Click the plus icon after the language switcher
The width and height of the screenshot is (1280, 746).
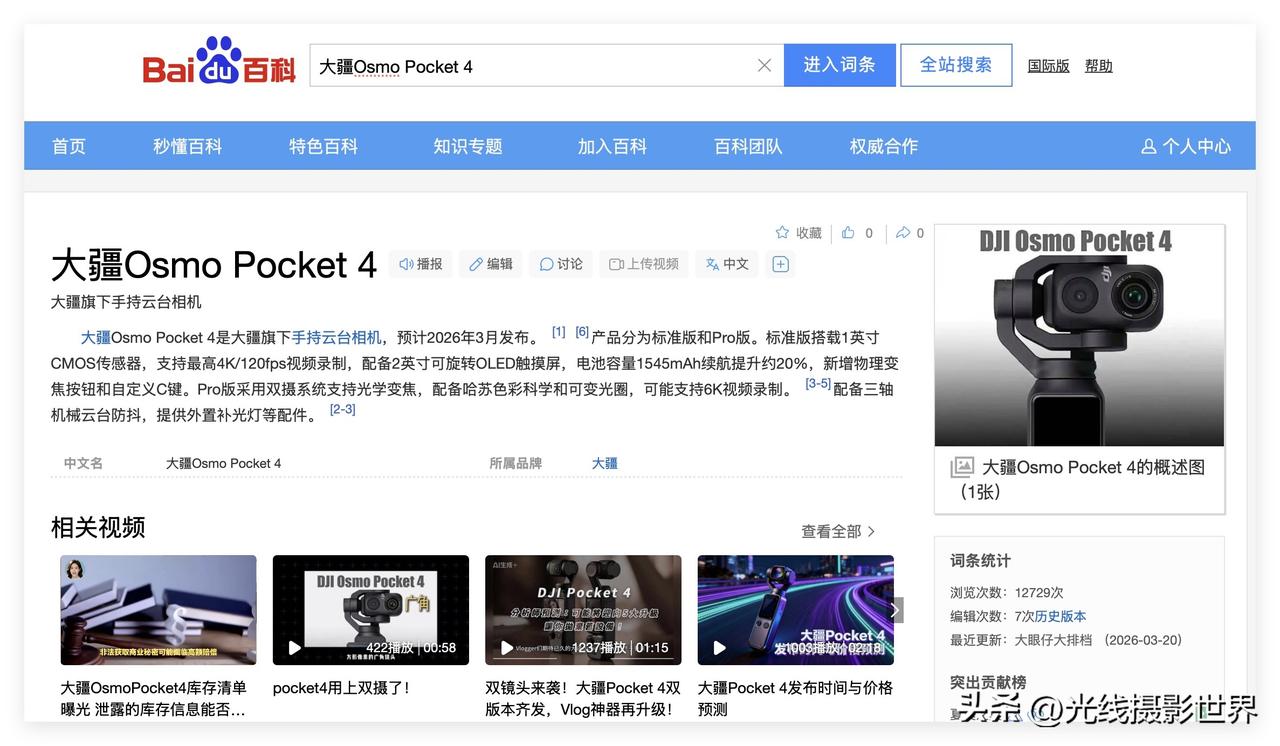pyautogui.click(x=780, y=263)
